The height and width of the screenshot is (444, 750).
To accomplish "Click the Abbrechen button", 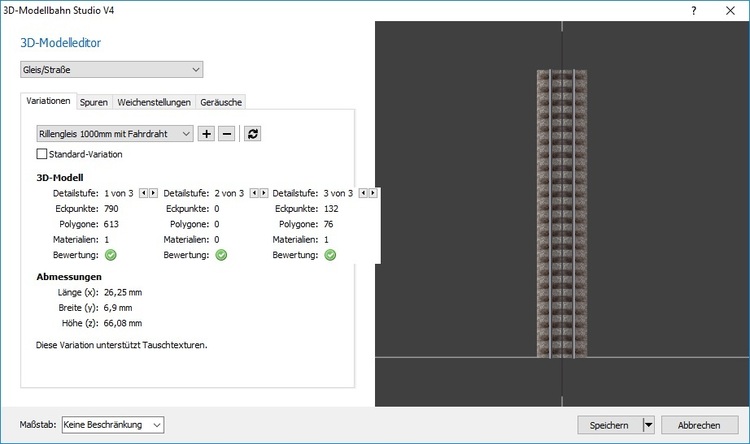I will (x=699, y=425).
